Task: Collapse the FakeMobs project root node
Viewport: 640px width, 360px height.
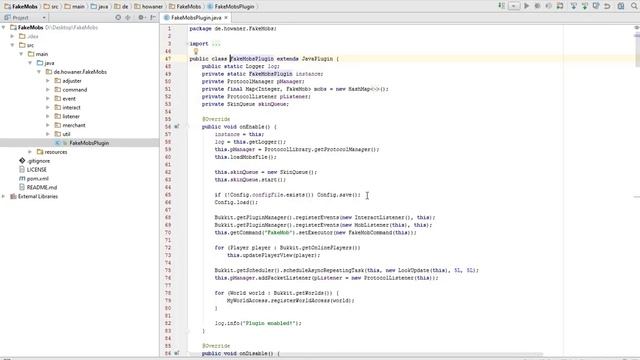Action: (x=4, y=27)
